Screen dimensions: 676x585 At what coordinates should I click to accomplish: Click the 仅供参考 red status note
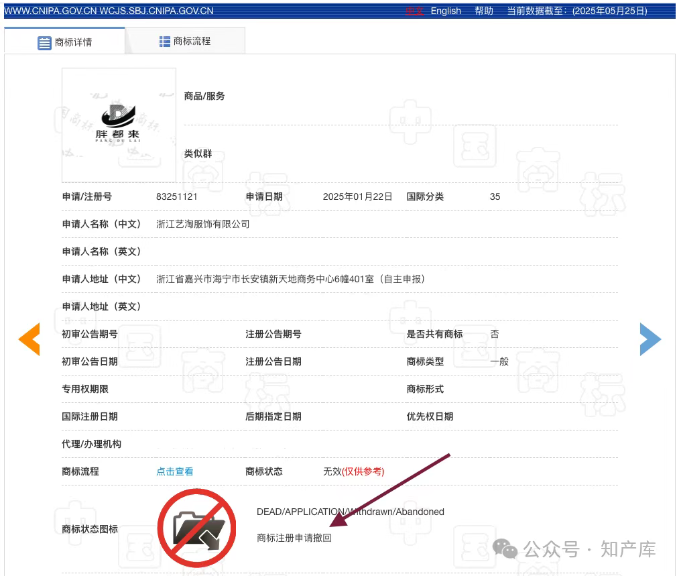point(363,471)
